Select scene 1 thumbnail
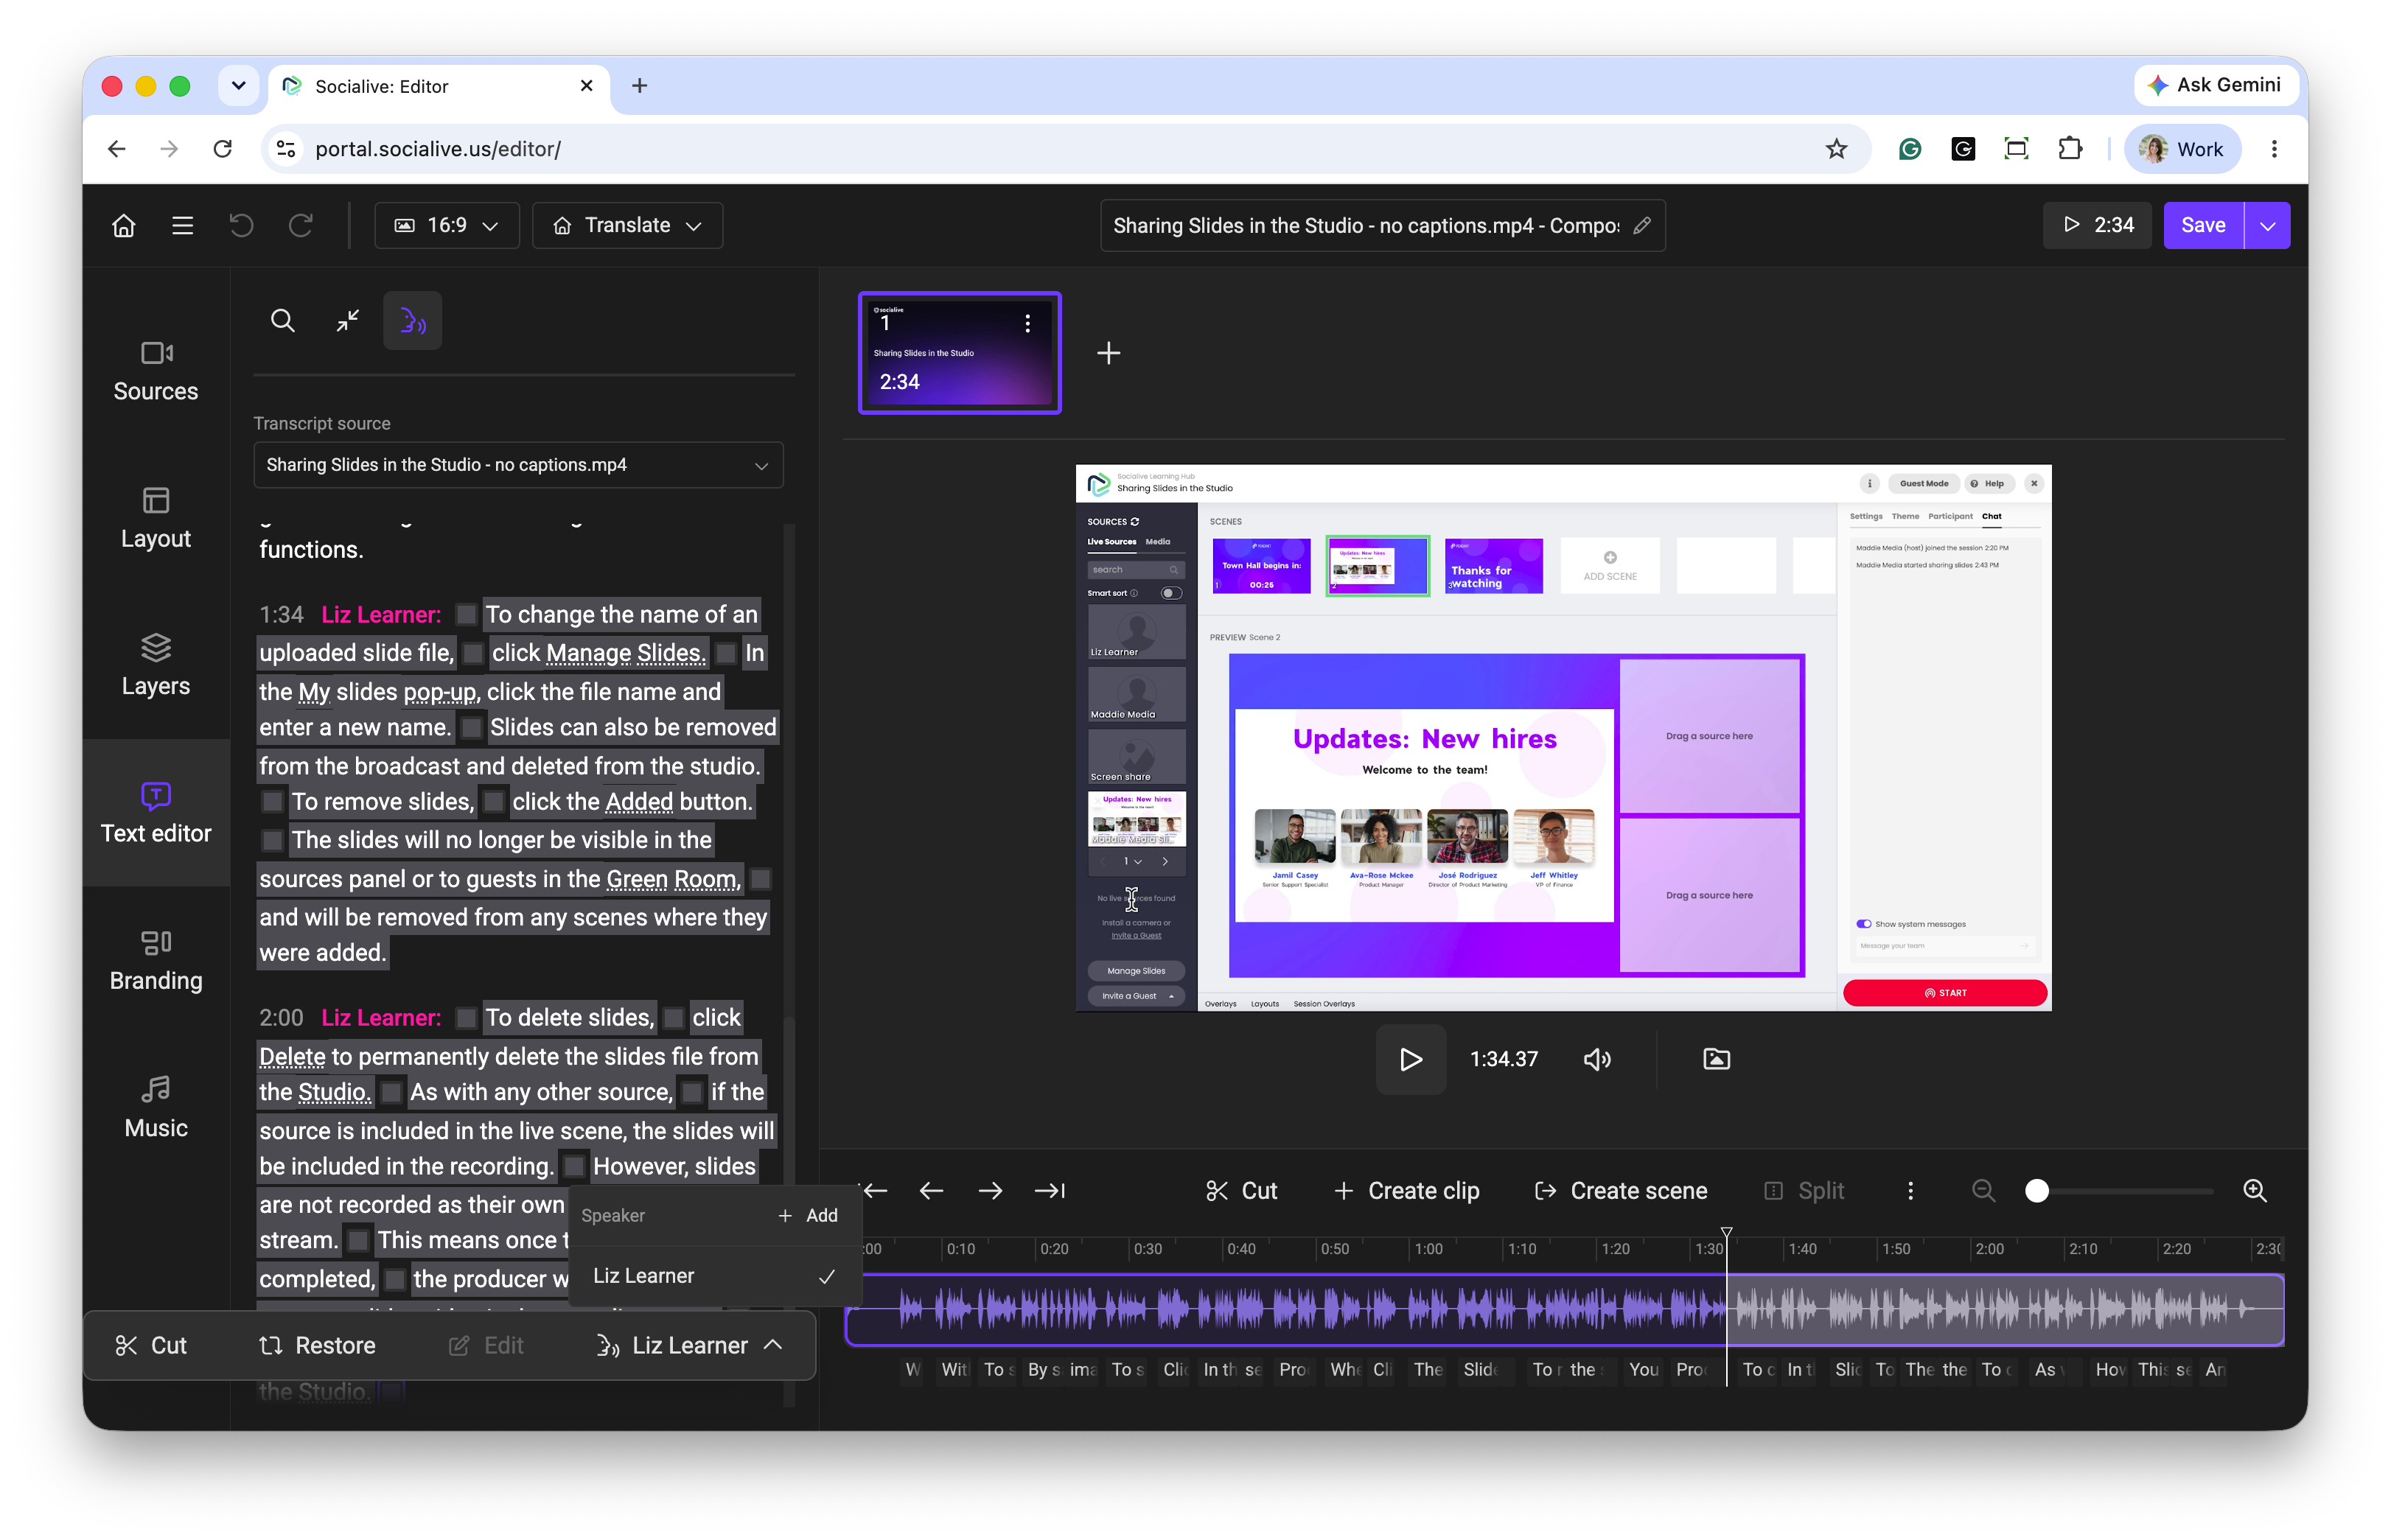The image size is (2391, 1540). point(959,353)
